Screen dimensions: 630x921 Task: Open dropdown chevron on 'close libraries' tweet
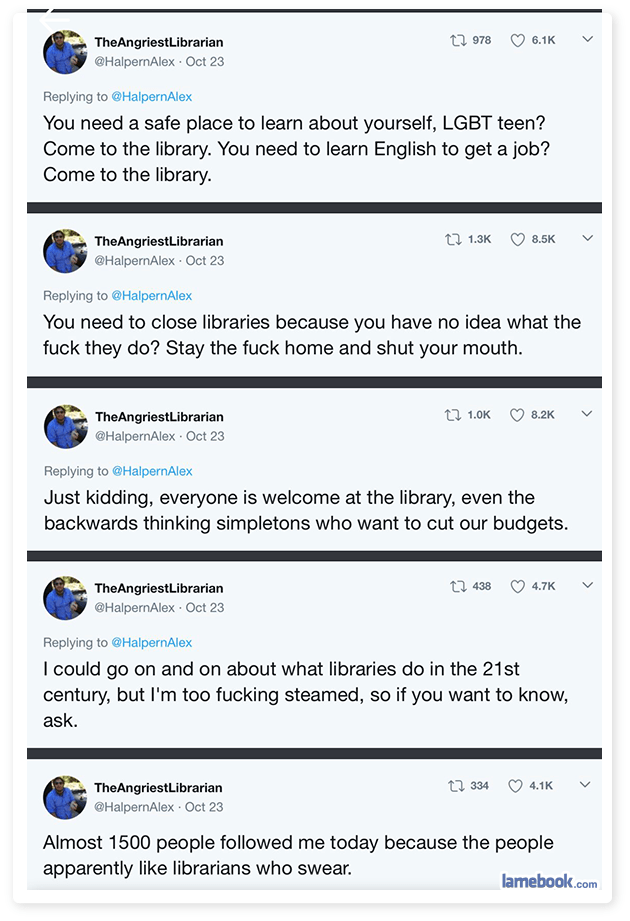pyautogui.click(x=588, y=239)
